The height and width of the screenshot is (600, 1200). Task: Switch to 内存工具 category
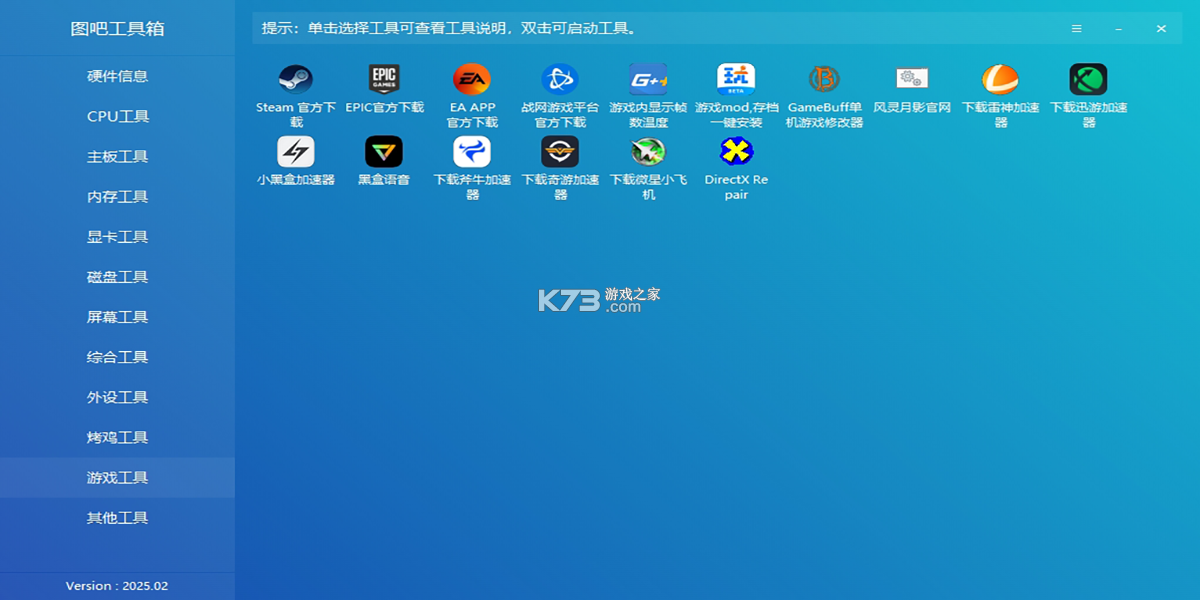[x=118, y=197]
